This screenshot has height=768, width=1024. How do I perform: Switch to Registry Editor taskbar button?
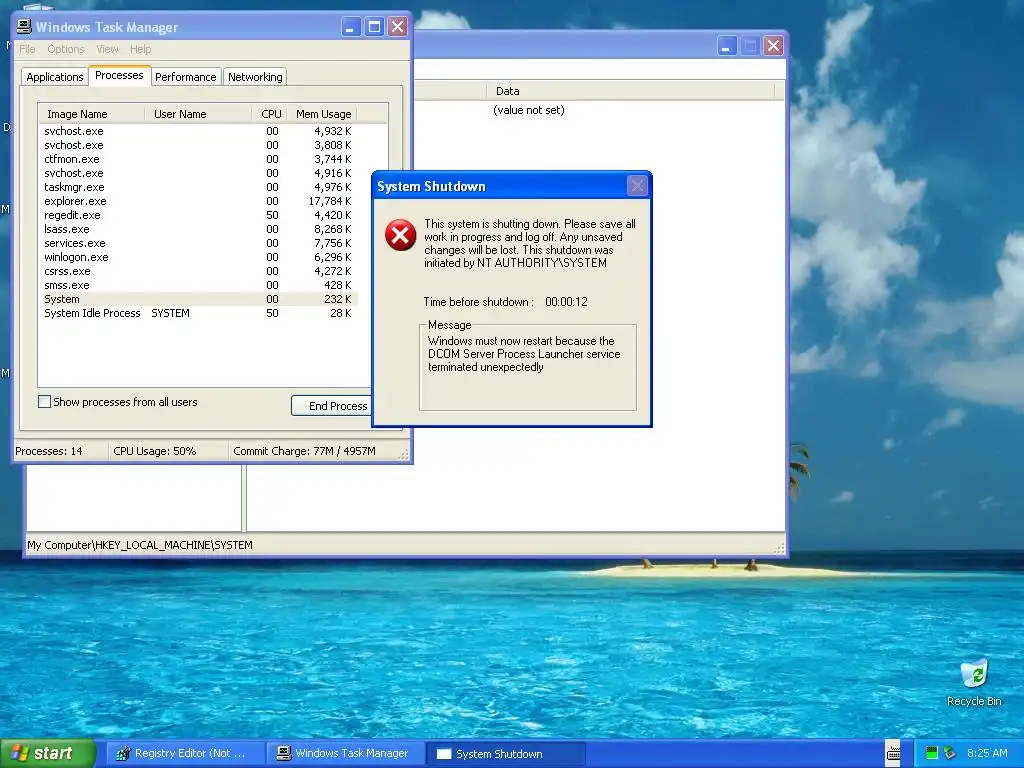click(x=185, y=754)
